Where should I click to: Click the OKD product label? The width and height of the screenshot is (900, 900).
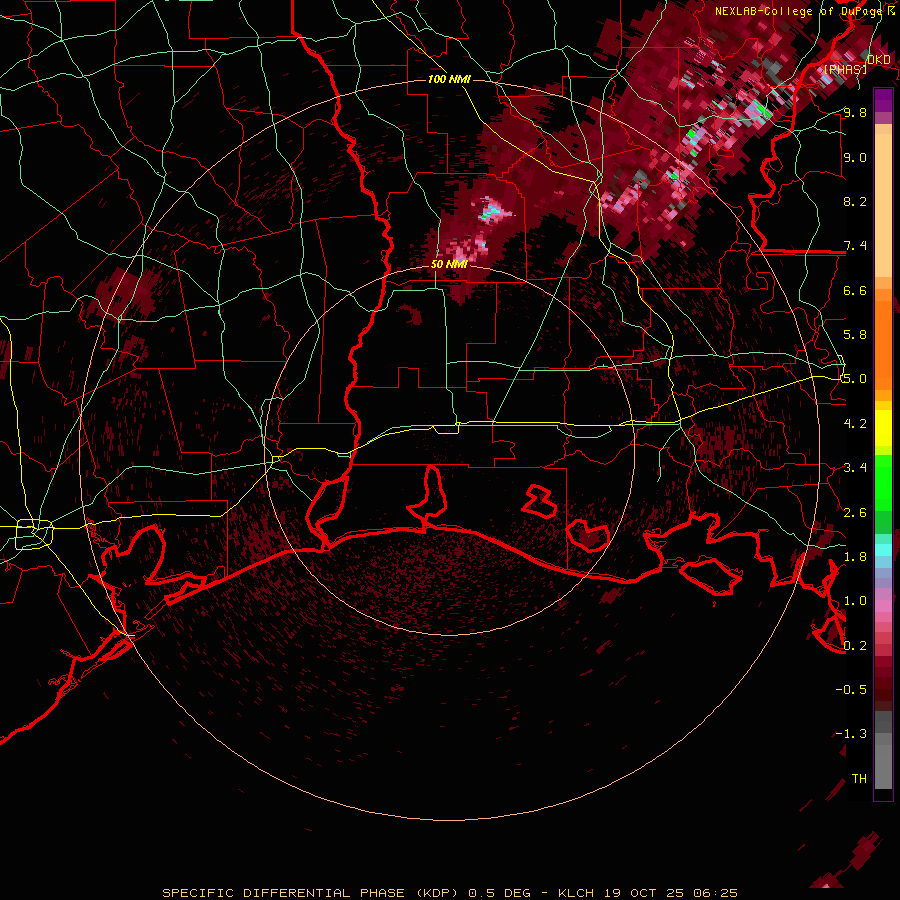coord(879,60)
